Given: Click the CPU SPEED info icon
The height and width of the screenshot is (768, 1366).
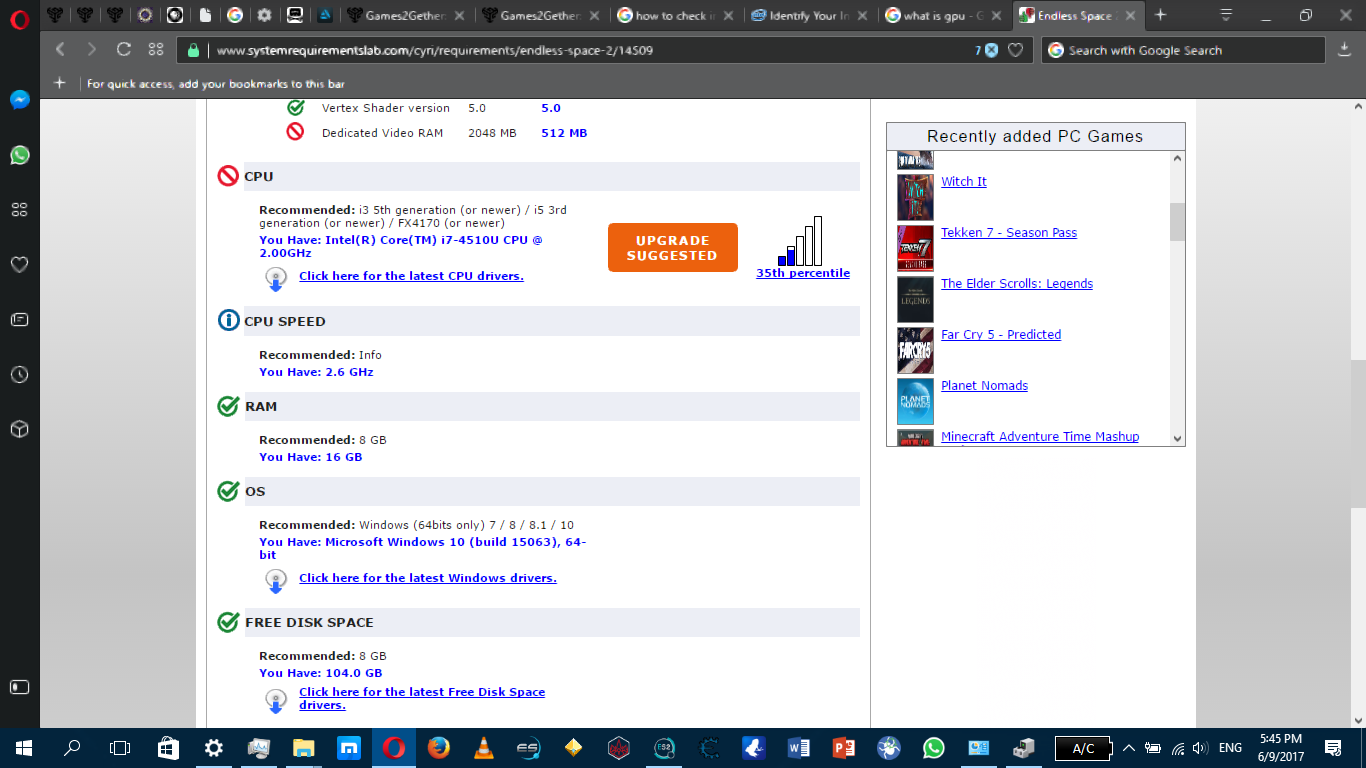Looking at the screenshot, I should click(x=228, y=321).
